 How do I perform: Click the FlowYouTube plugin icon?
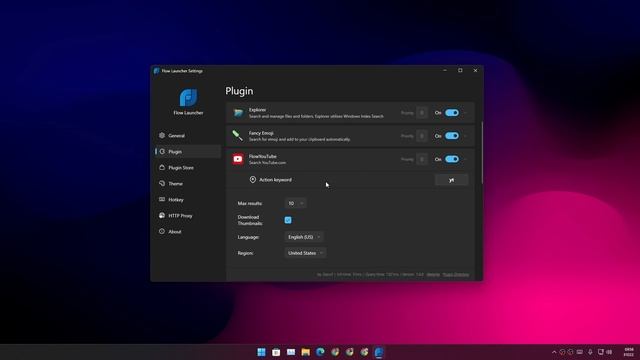(238, 159)
